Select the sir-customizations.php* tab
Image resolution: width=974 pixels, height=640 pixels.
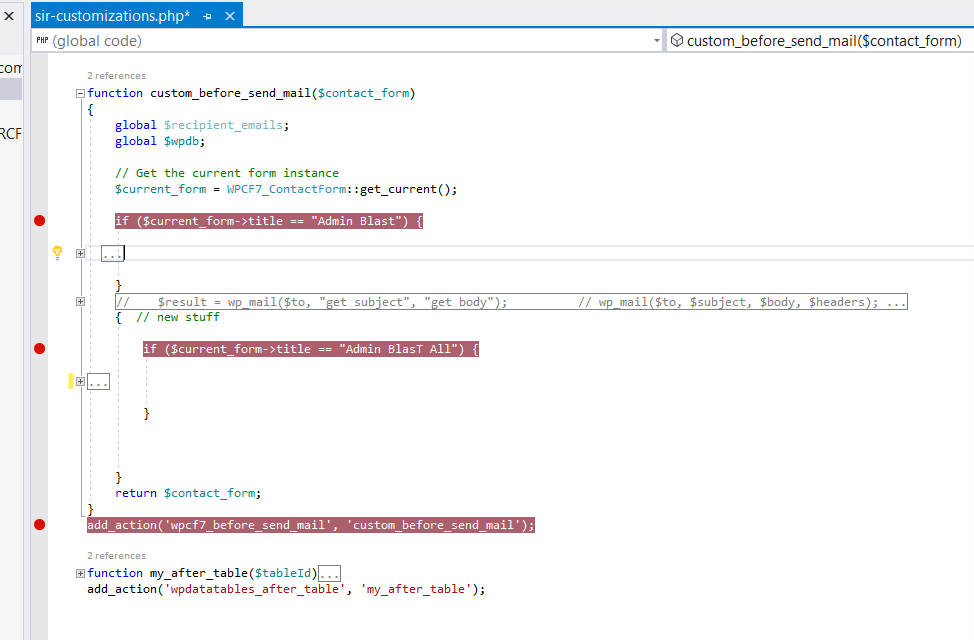coord(112,16)
